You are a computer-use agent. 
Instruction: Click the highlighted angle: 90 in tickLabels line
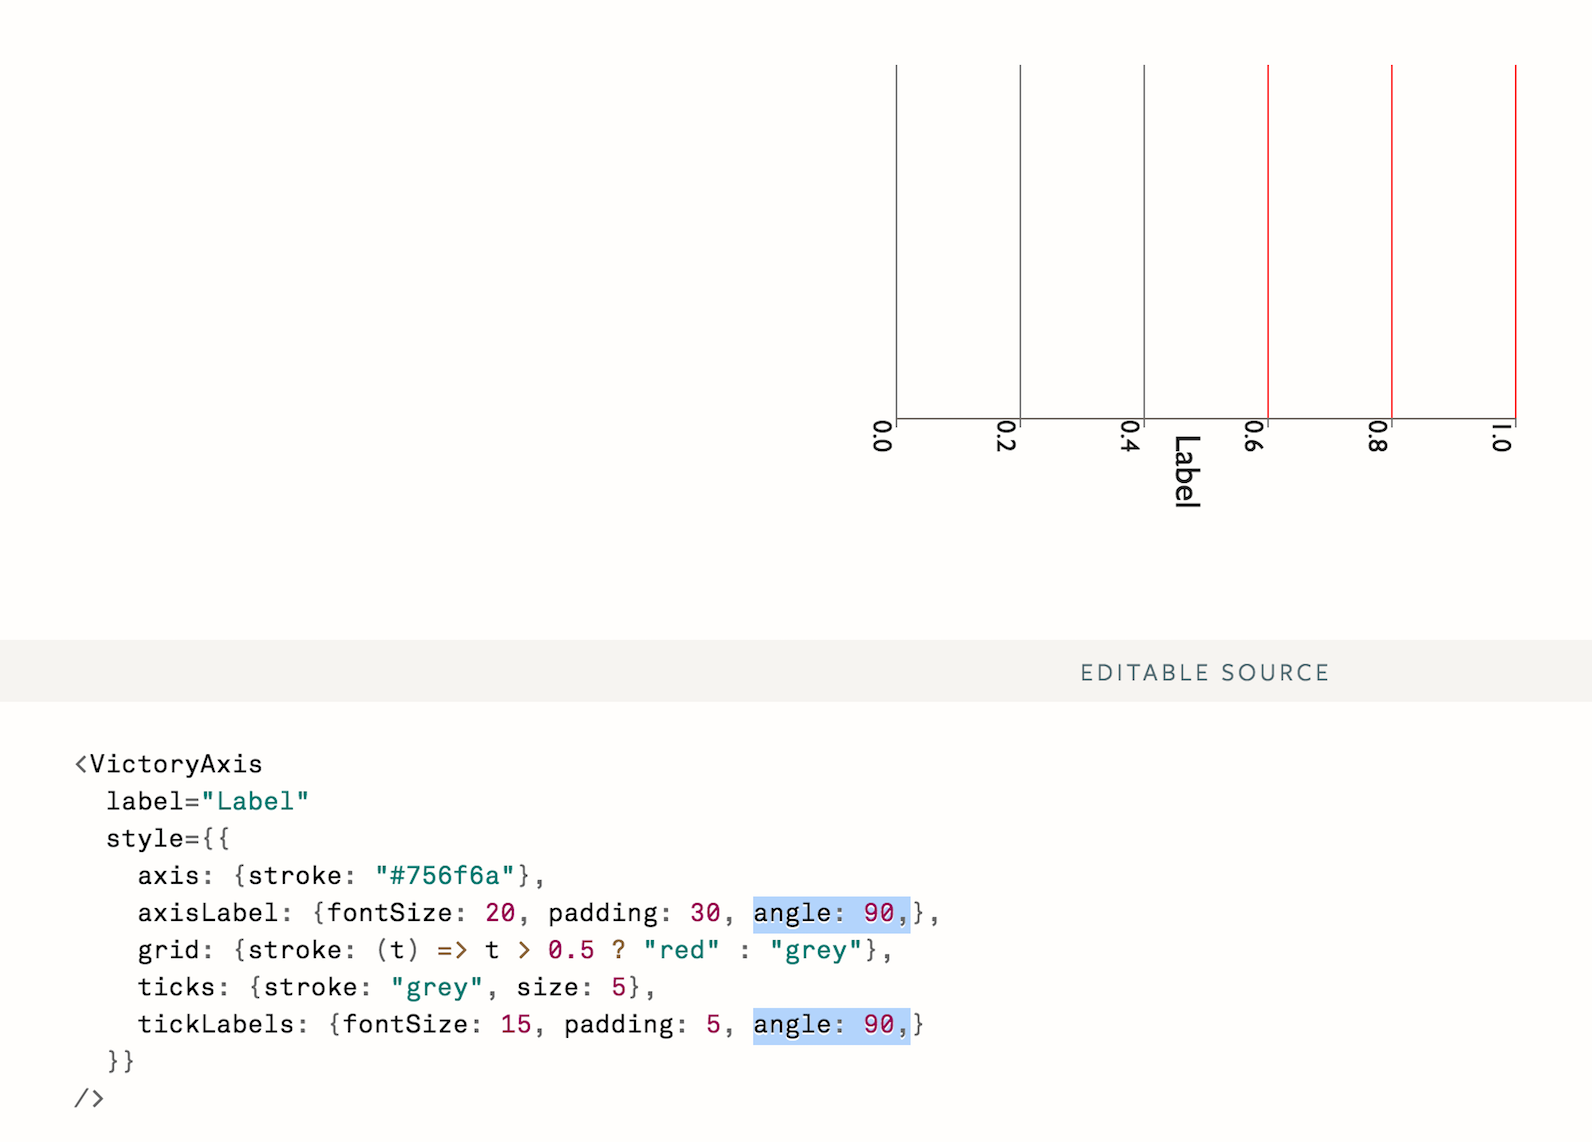pos(831,1025)
